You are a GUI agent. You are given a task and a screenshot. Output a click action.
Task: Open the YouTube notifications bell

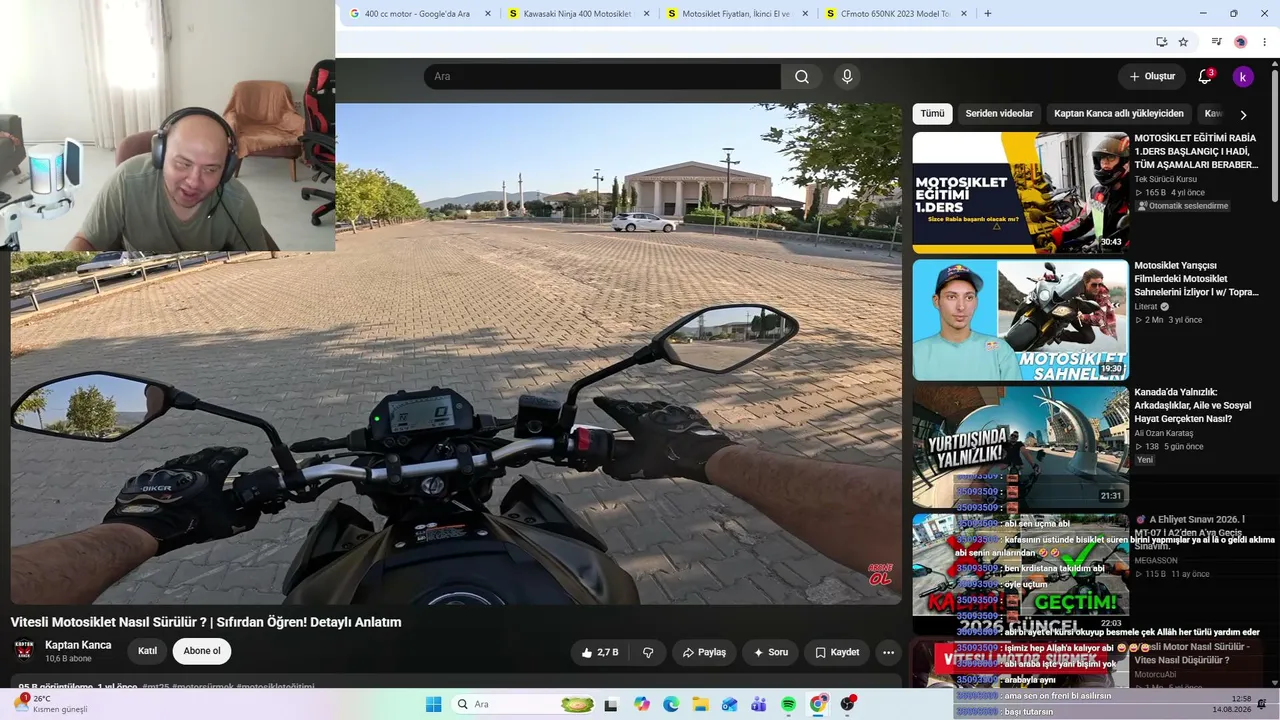(x=1205, y=77)
